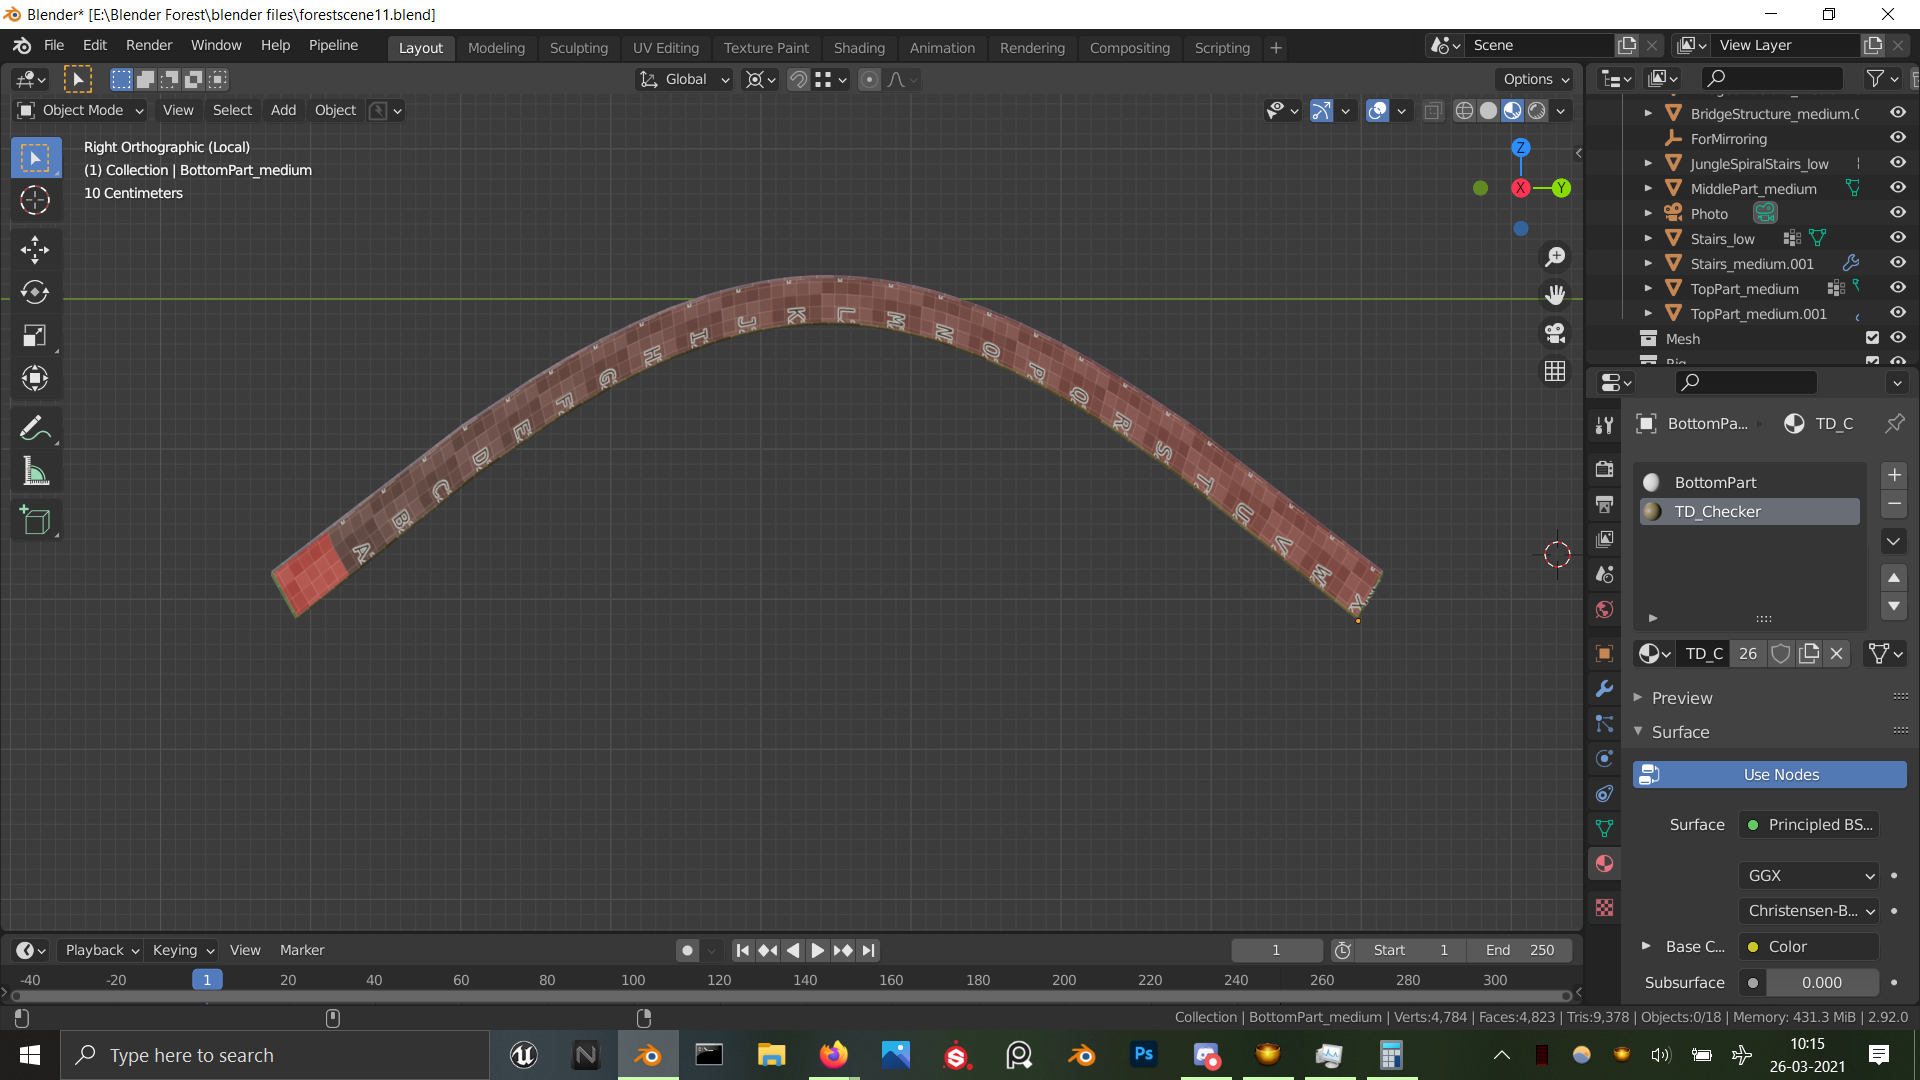Activate the Transform tool
This screenshot has height=1080, width=1920.
(x=35, y=378)
